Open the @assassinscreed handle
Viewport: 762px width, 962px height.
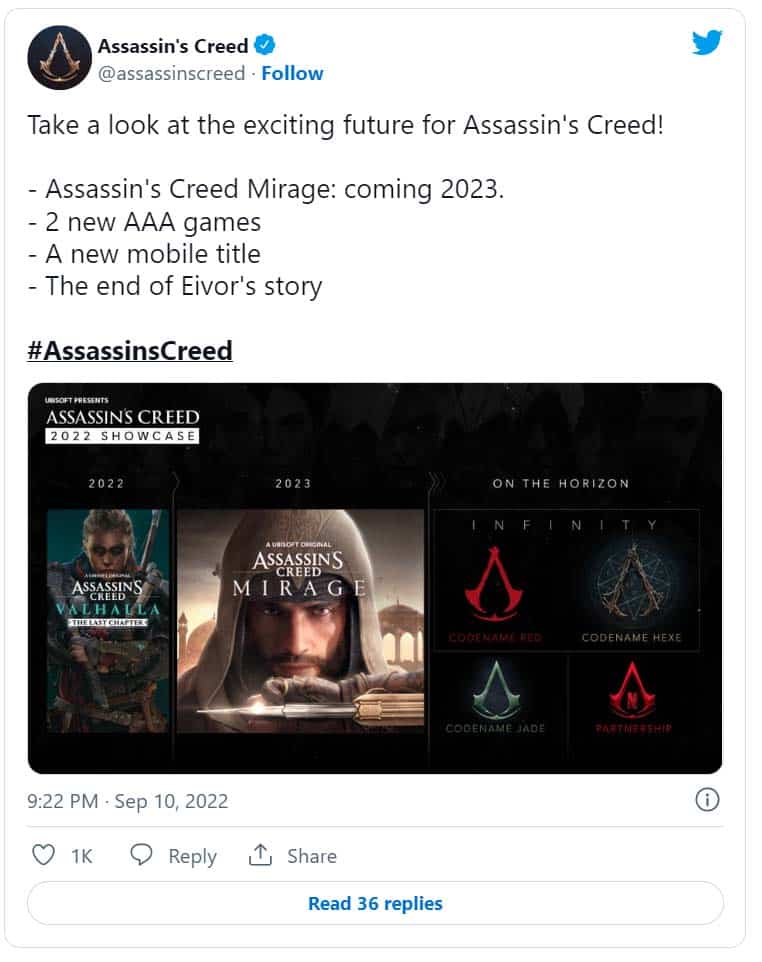pyautogui.click(x=171, y=73)
